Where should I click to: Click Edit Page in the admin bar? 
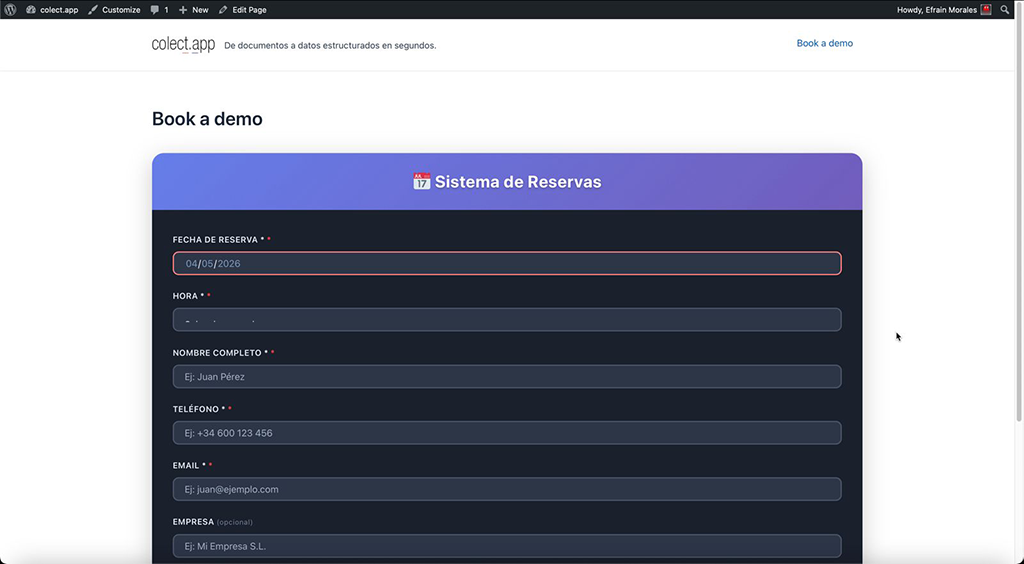point(243,10)
